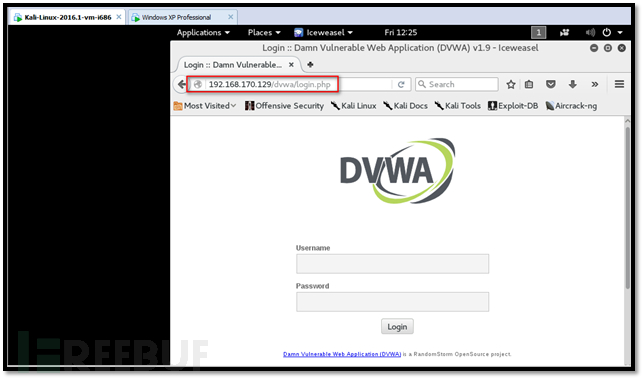Open the Pocket shield icon
Image resolution: width=644 pixels, height=380 pixels.
tap(550, 84)
